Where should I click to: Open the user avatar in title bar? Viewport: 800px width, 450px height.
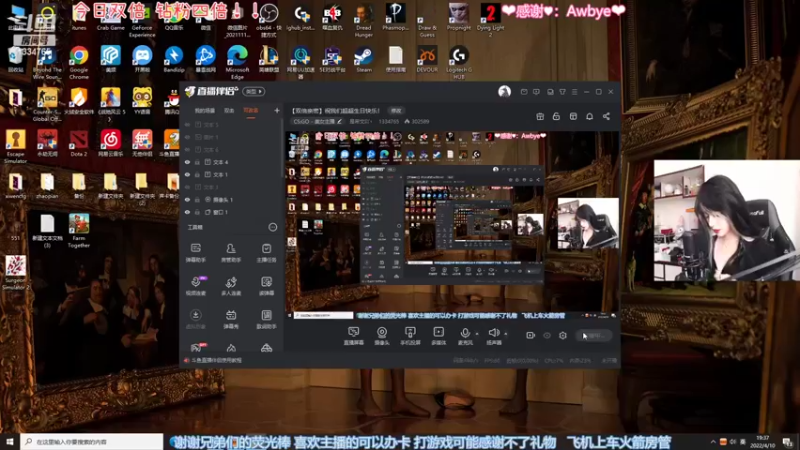coord(504,91)
